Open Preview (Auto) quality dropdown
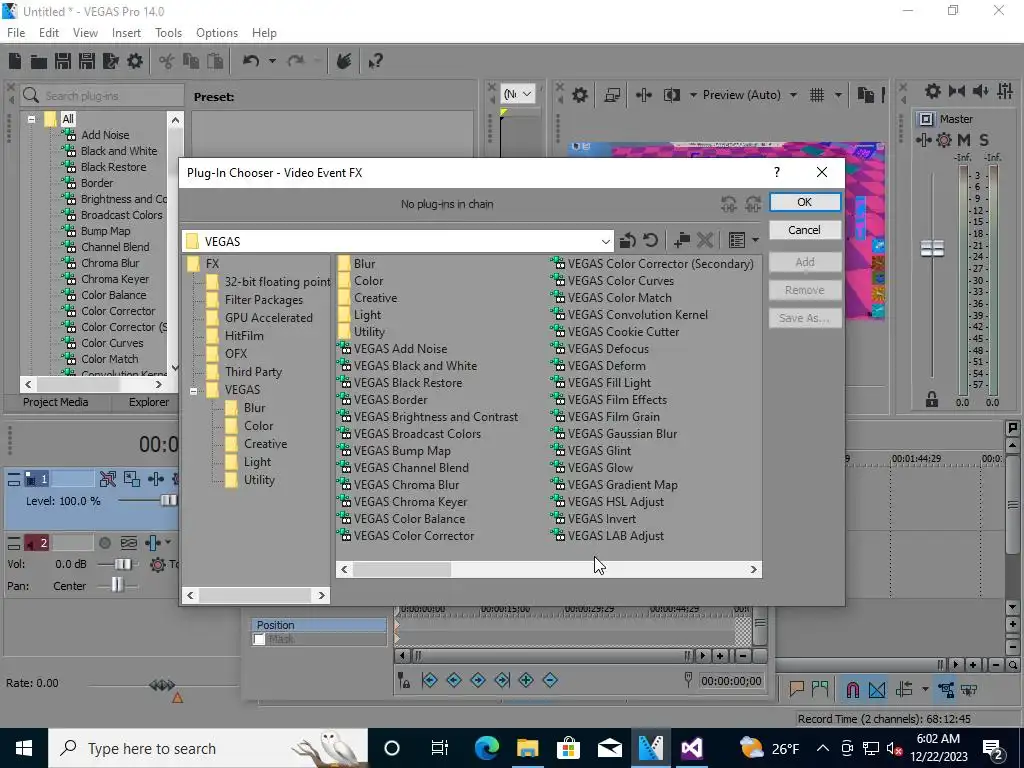1024x768 pixels. click(x=793, y=95)
